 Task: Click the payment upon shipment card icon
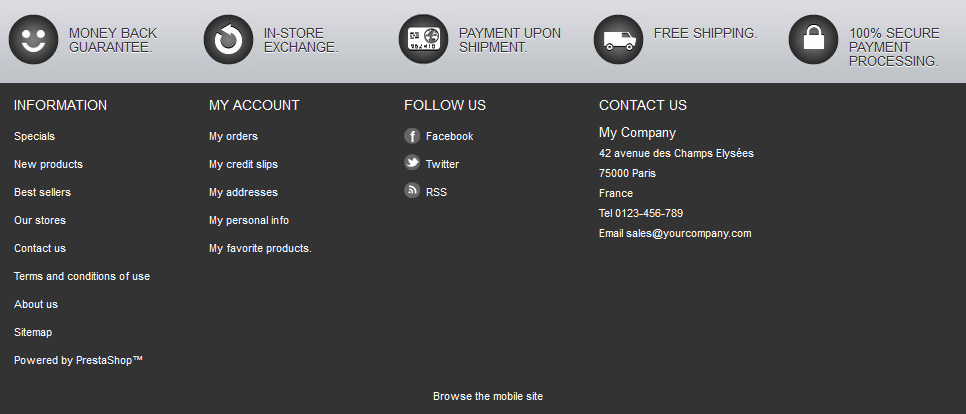423,40
